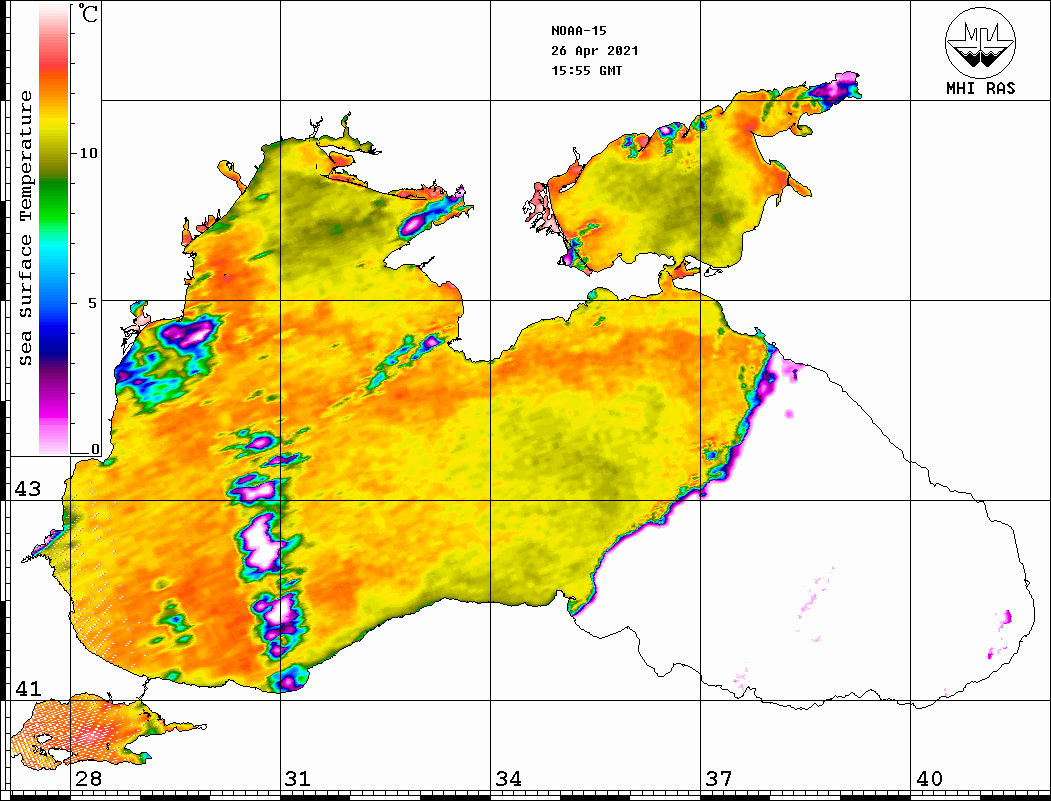The image size is (1051, 801).
Task: Click the '5' tick on temperature scale
Action: point(93,303)
